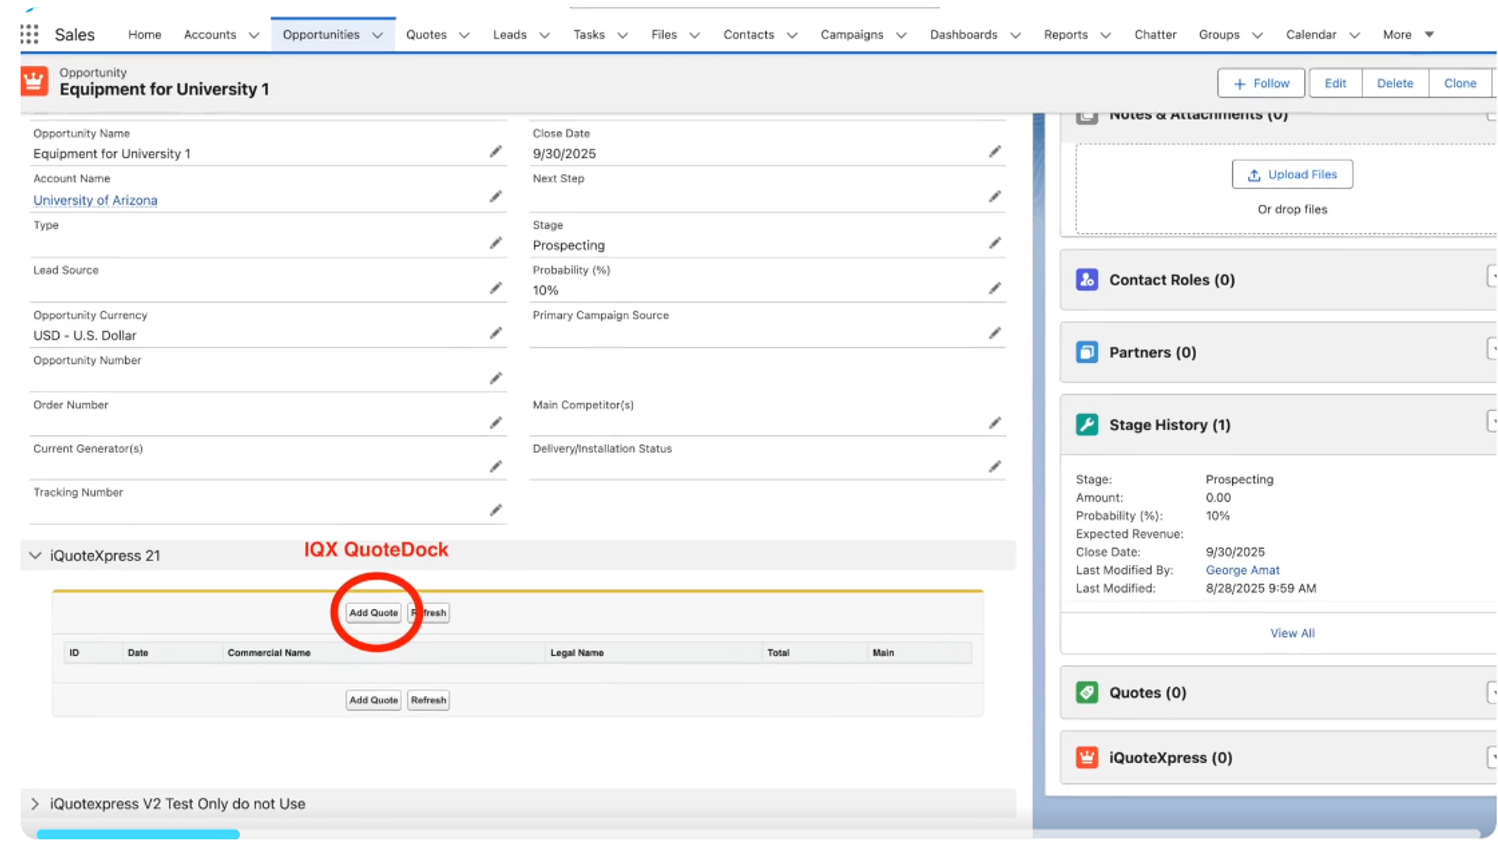This screenshot has width=1498, height=850.
Task: Edit Probability (%) pencil icon
Action: click(994, 288)
